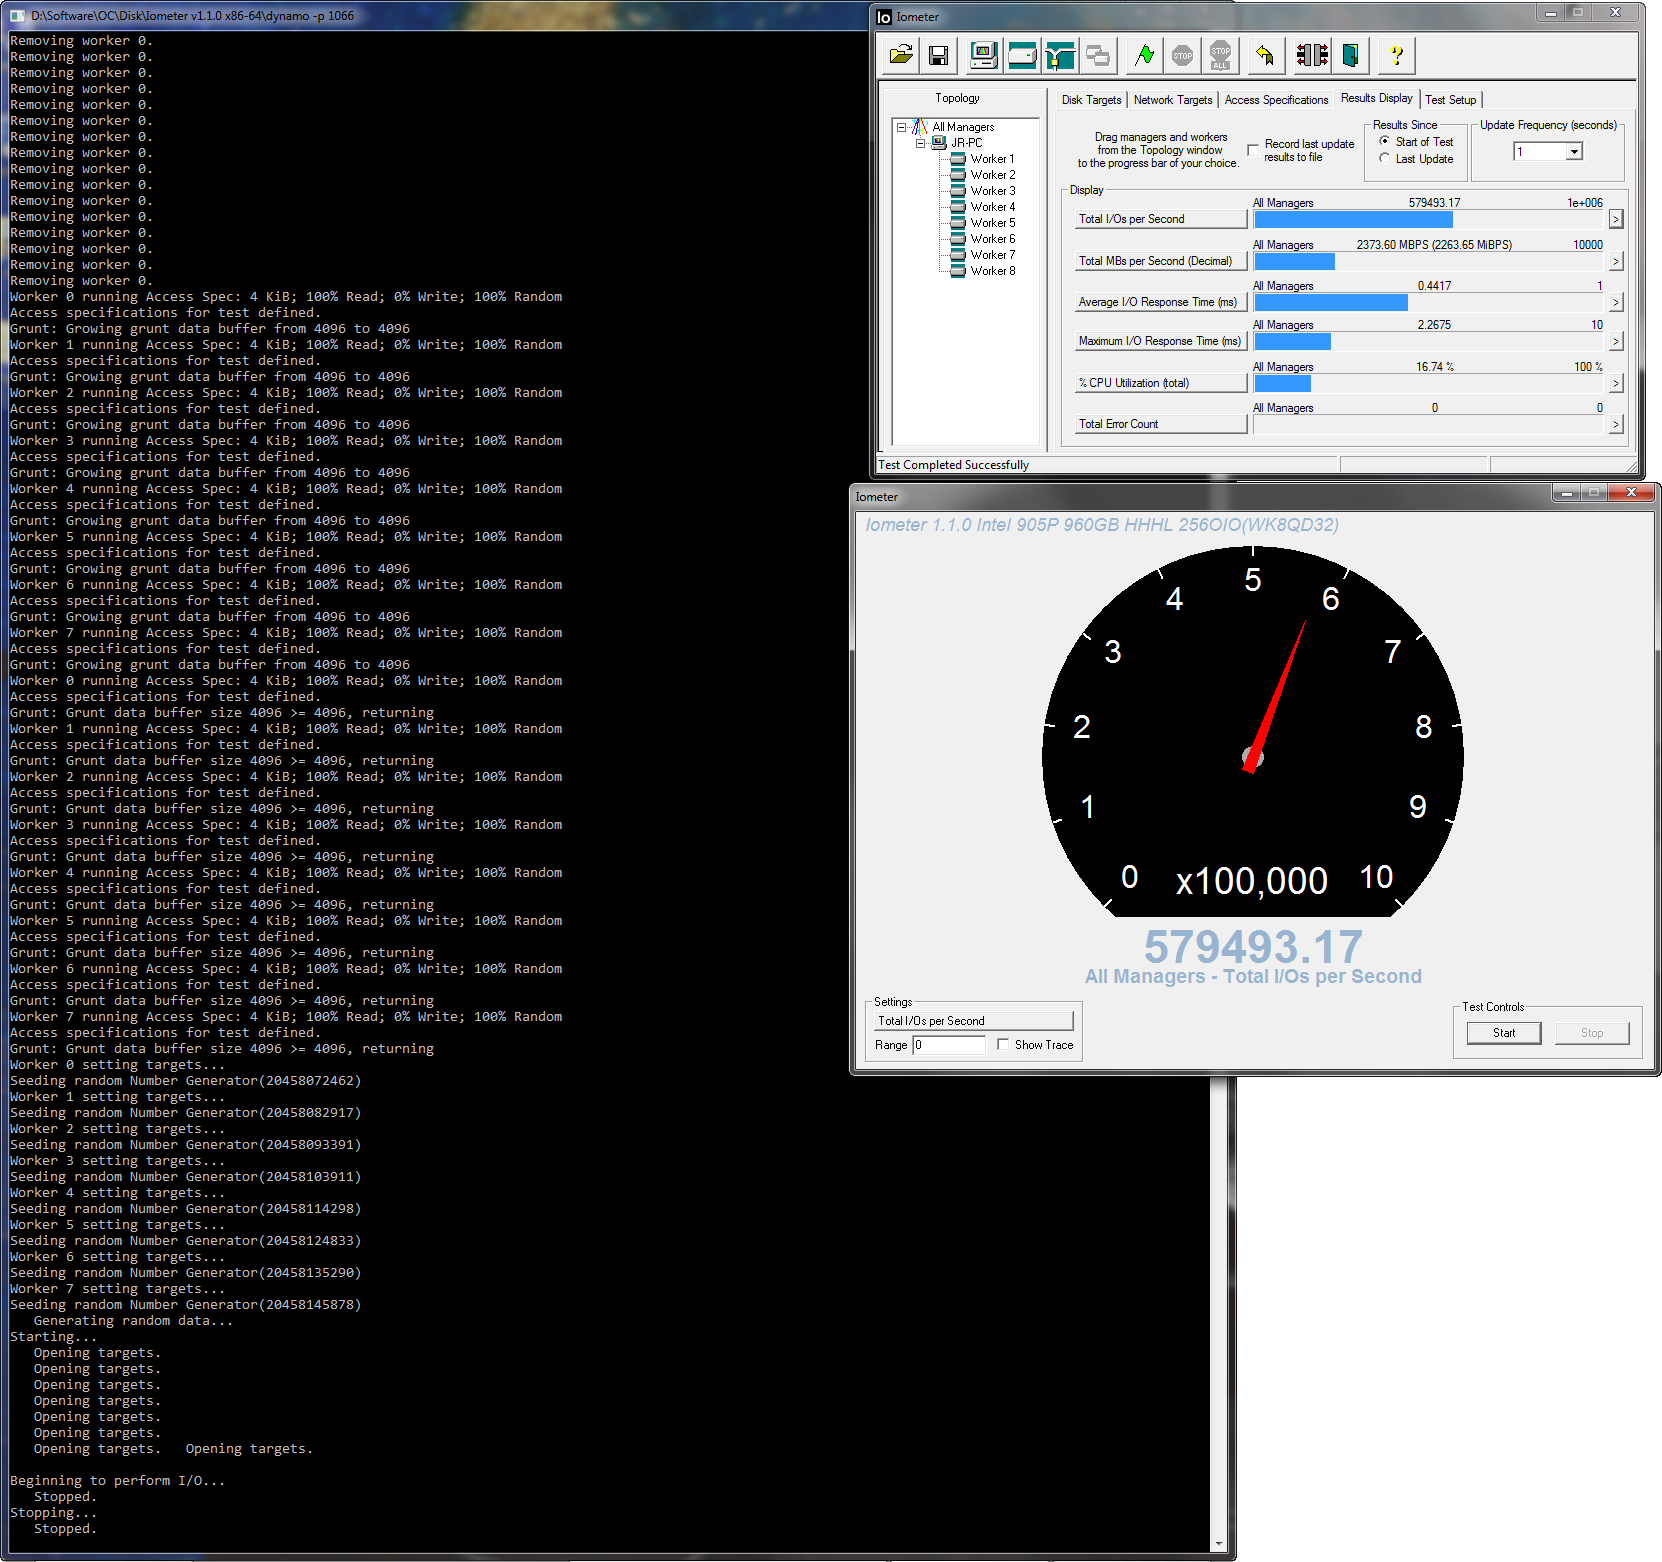Expand Total MBs per Second arrow button

coord(1615,261)
